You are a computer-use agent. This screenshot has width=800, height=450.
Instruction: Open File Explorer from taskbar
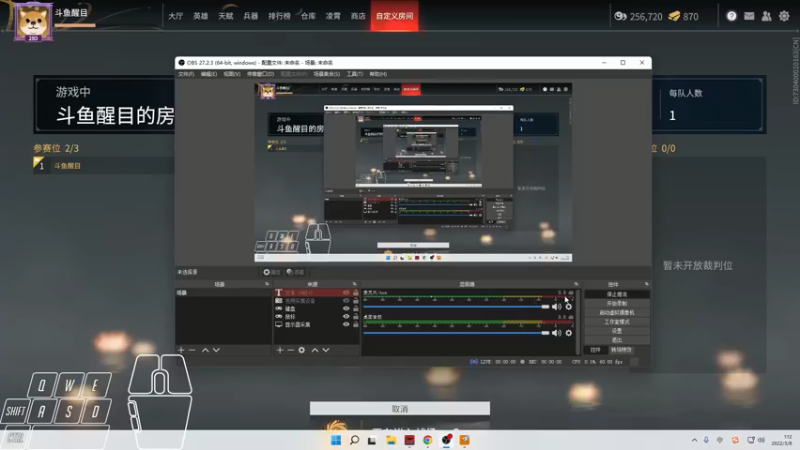391,440
